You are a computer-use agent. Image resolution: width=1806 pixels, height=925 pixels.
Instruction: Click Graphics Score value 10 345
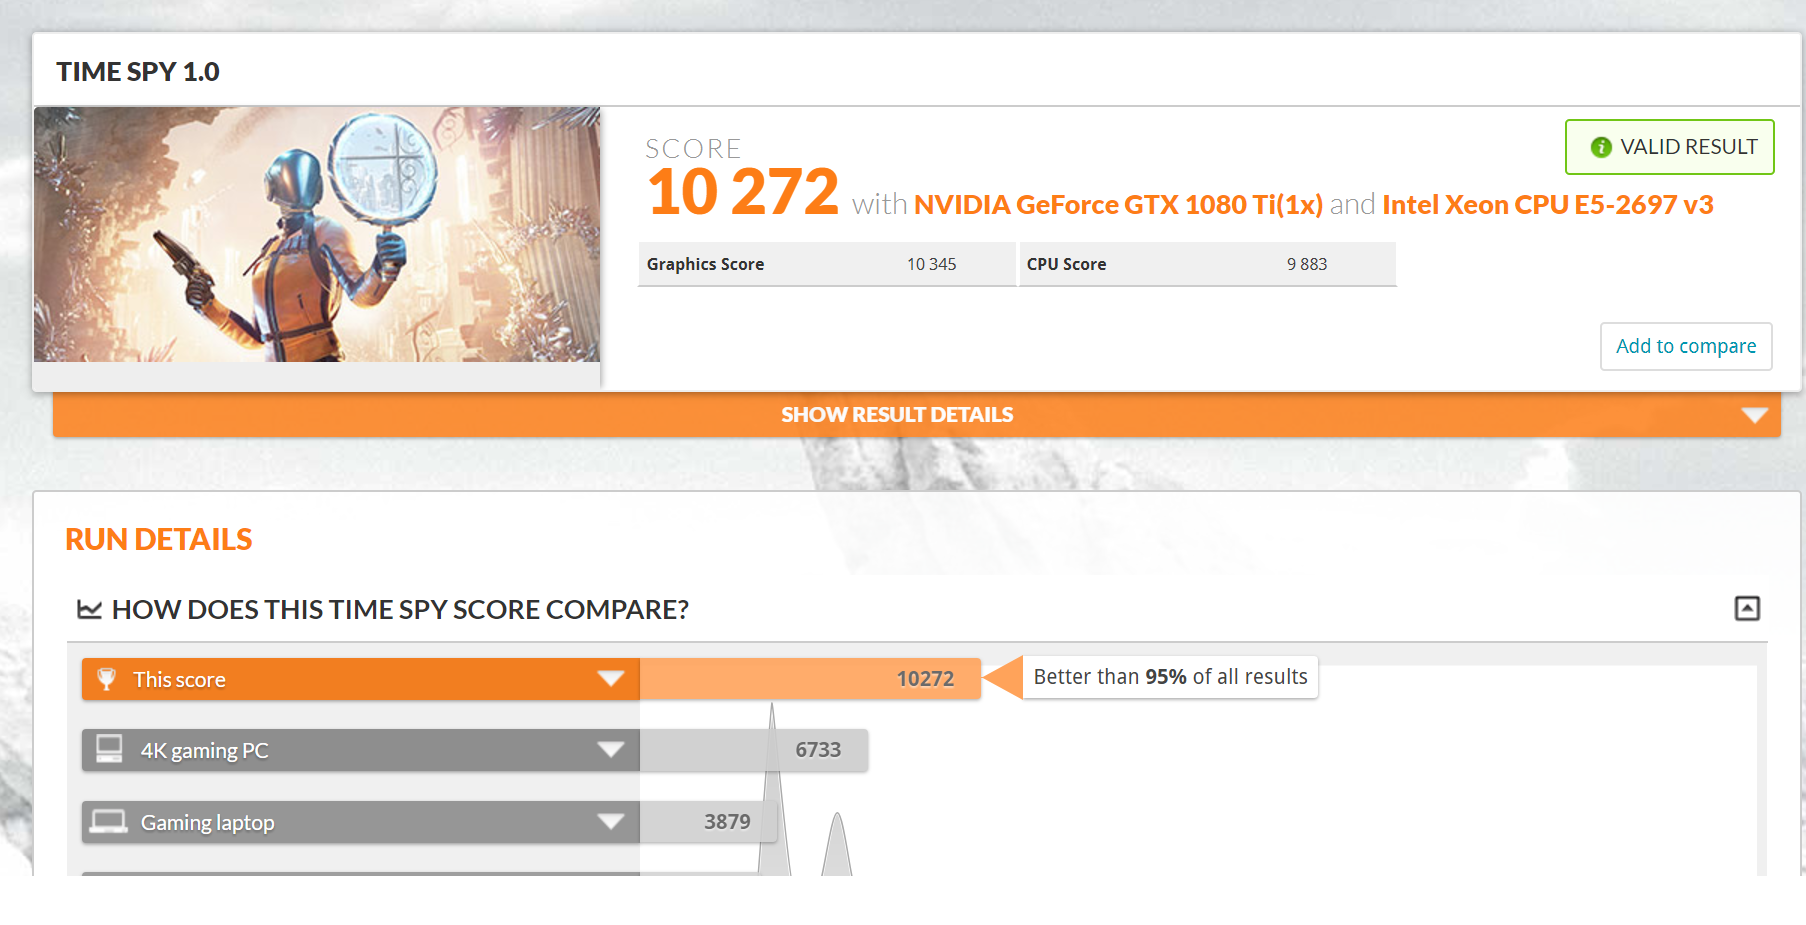pyautogui.click(x=931, y=264)
